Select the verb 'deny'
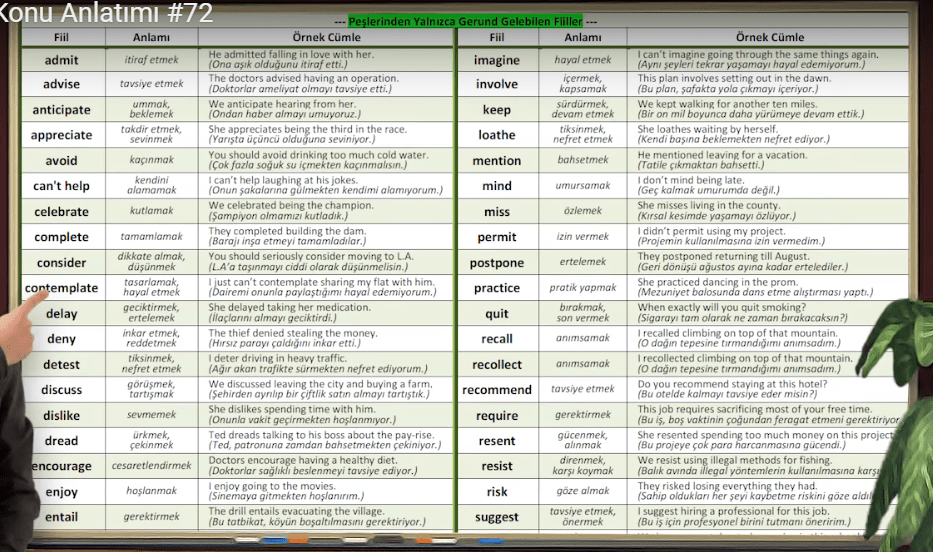The width and height of the screenshot is (933, 552). pos(61,339)
